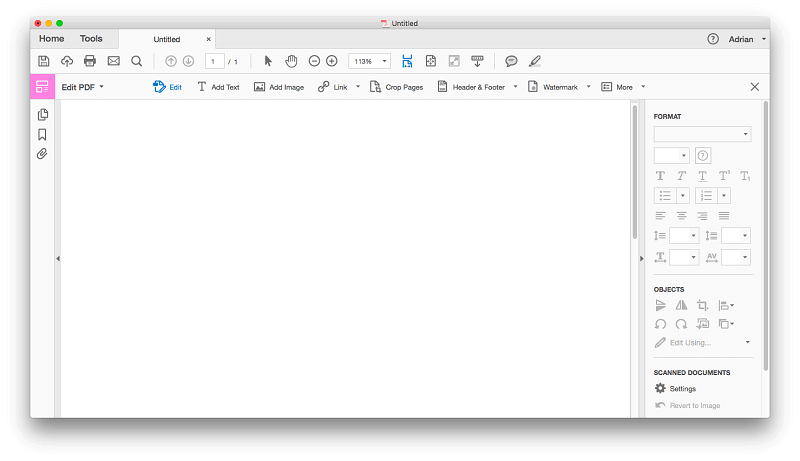Viewport: 800px width, 461px height.
Task: Switch to full screen mode icon
Action: tap(454, 61)
